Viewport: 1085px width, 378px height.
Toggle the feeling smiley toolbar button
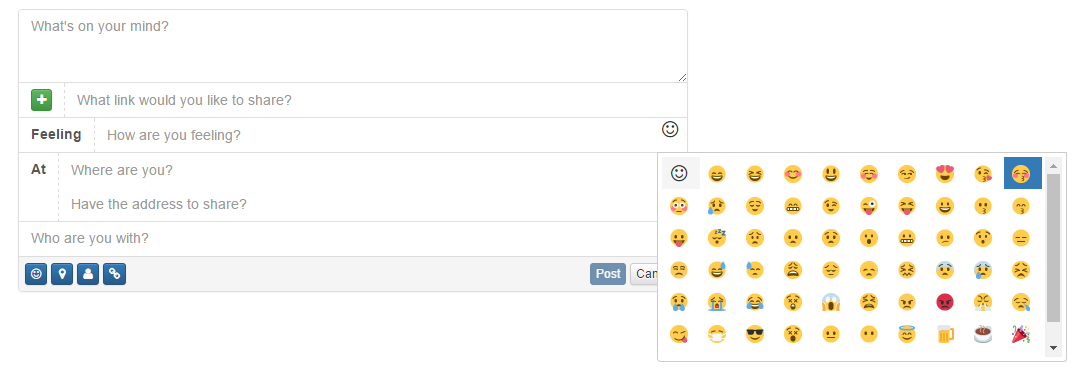[x=36, y=274]
